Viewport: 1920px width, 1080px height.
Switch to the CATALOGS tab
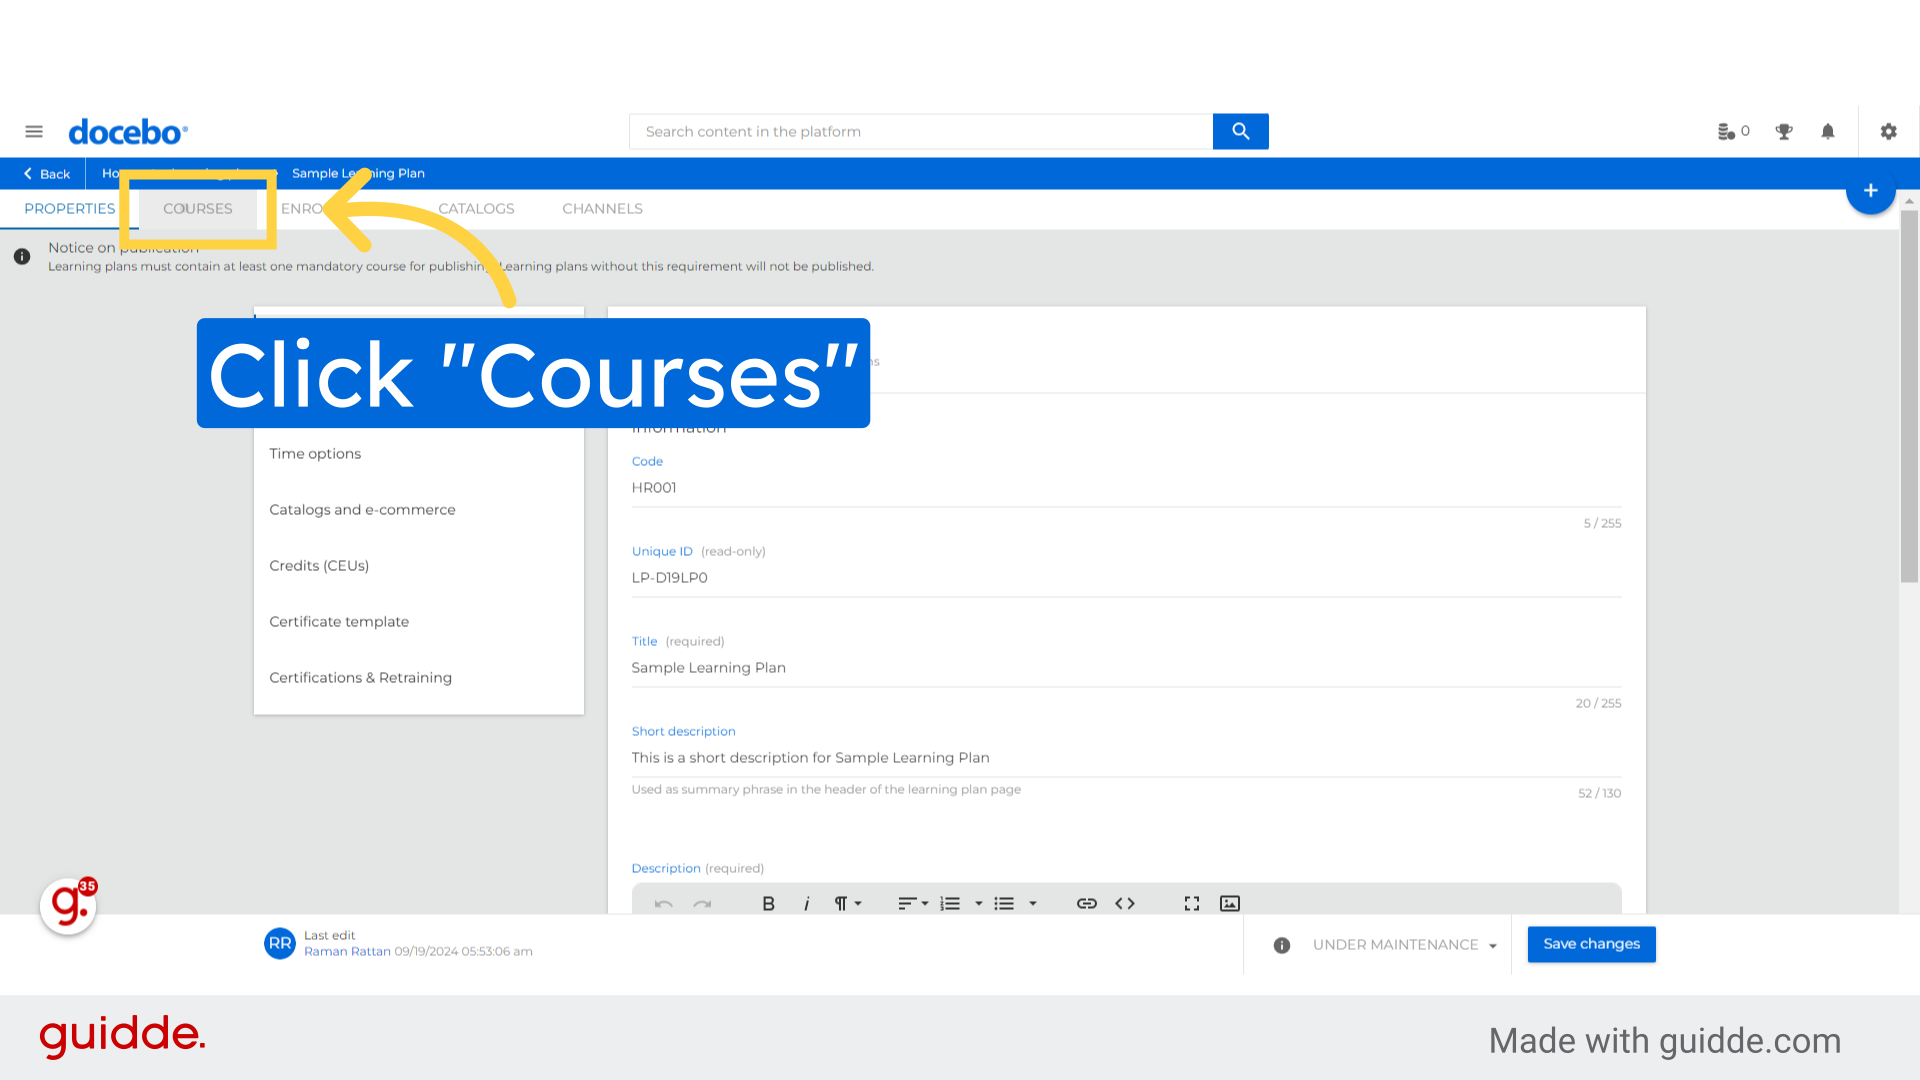476,208
